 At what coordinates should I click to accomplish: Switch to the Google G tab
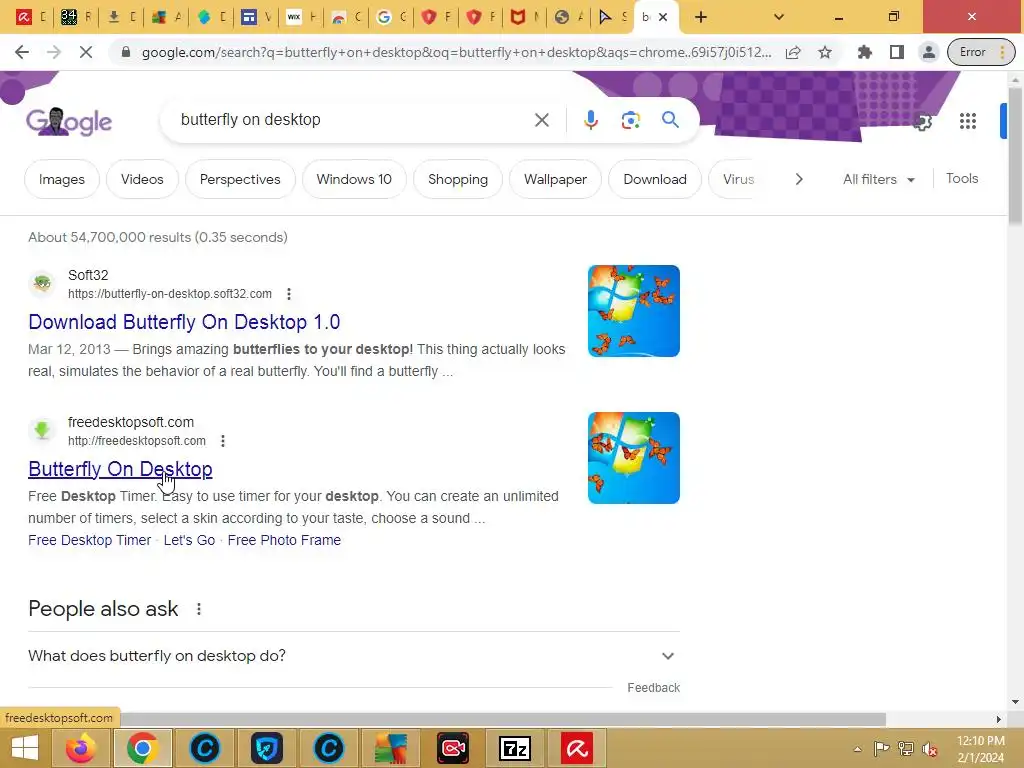tap(392, 17)
